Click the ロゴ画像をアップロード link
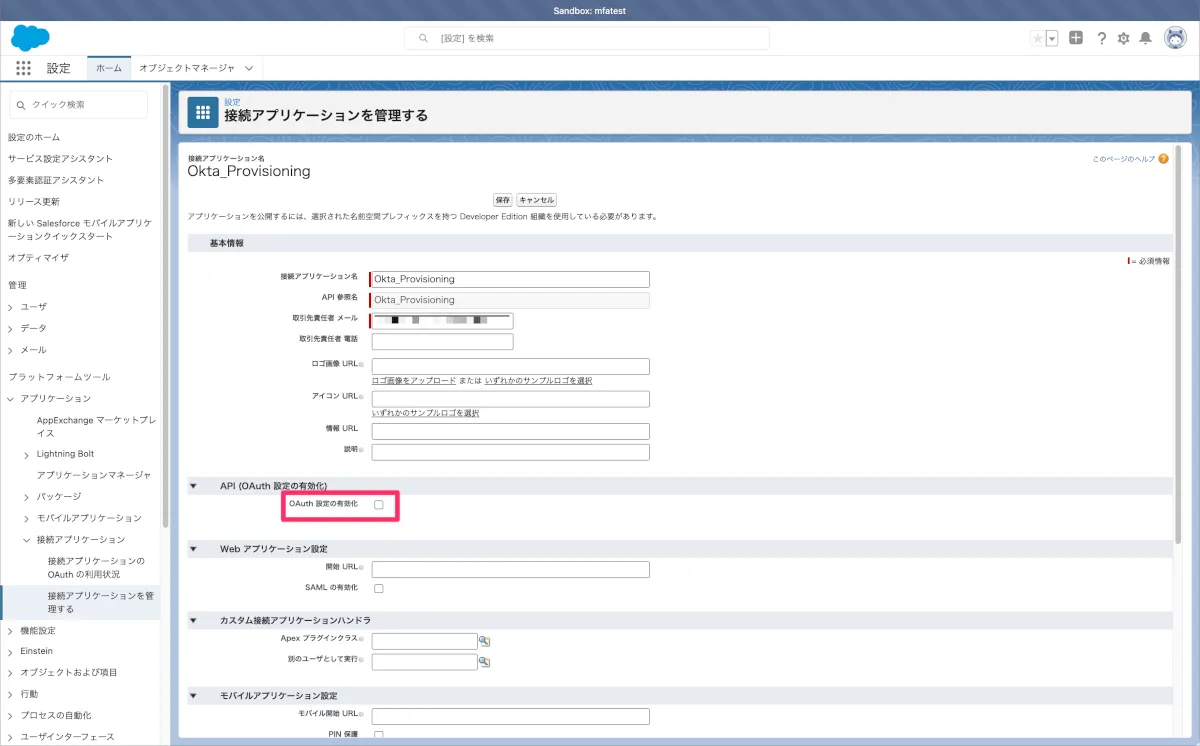The height and width of the screenshot is (746, 1200). click(x=414, y=381)
